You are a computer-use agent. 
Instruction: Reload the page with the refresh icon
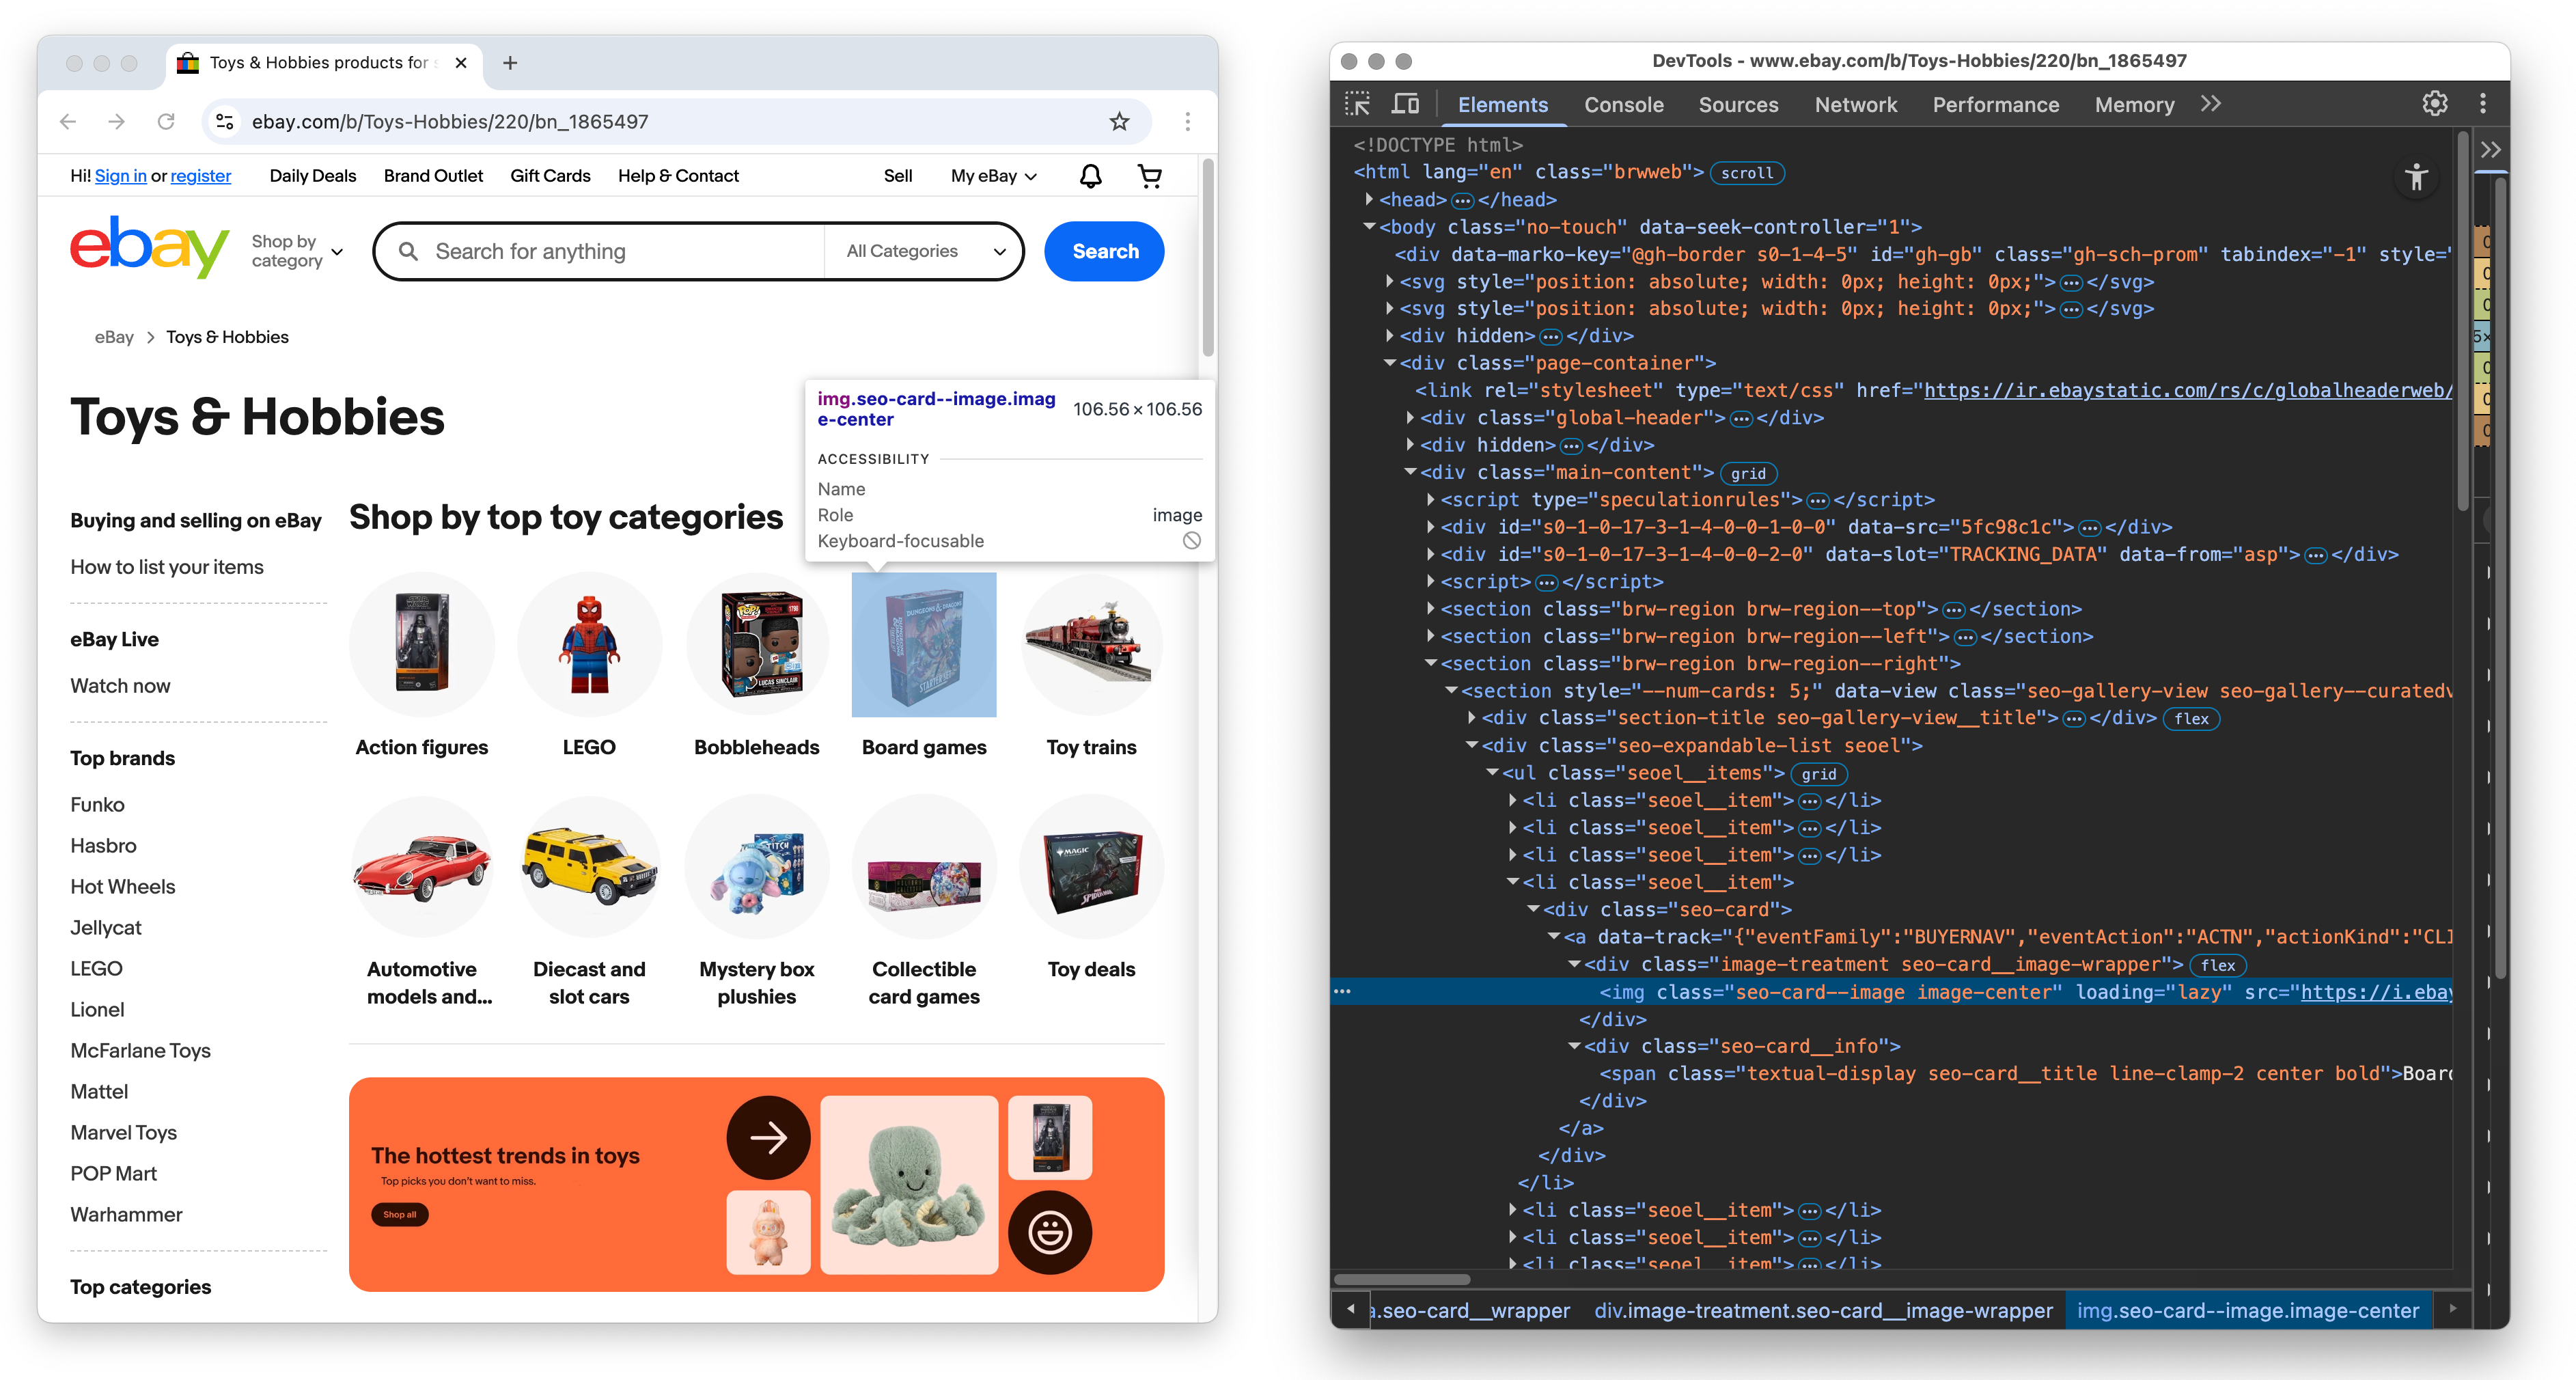point(166,121)
